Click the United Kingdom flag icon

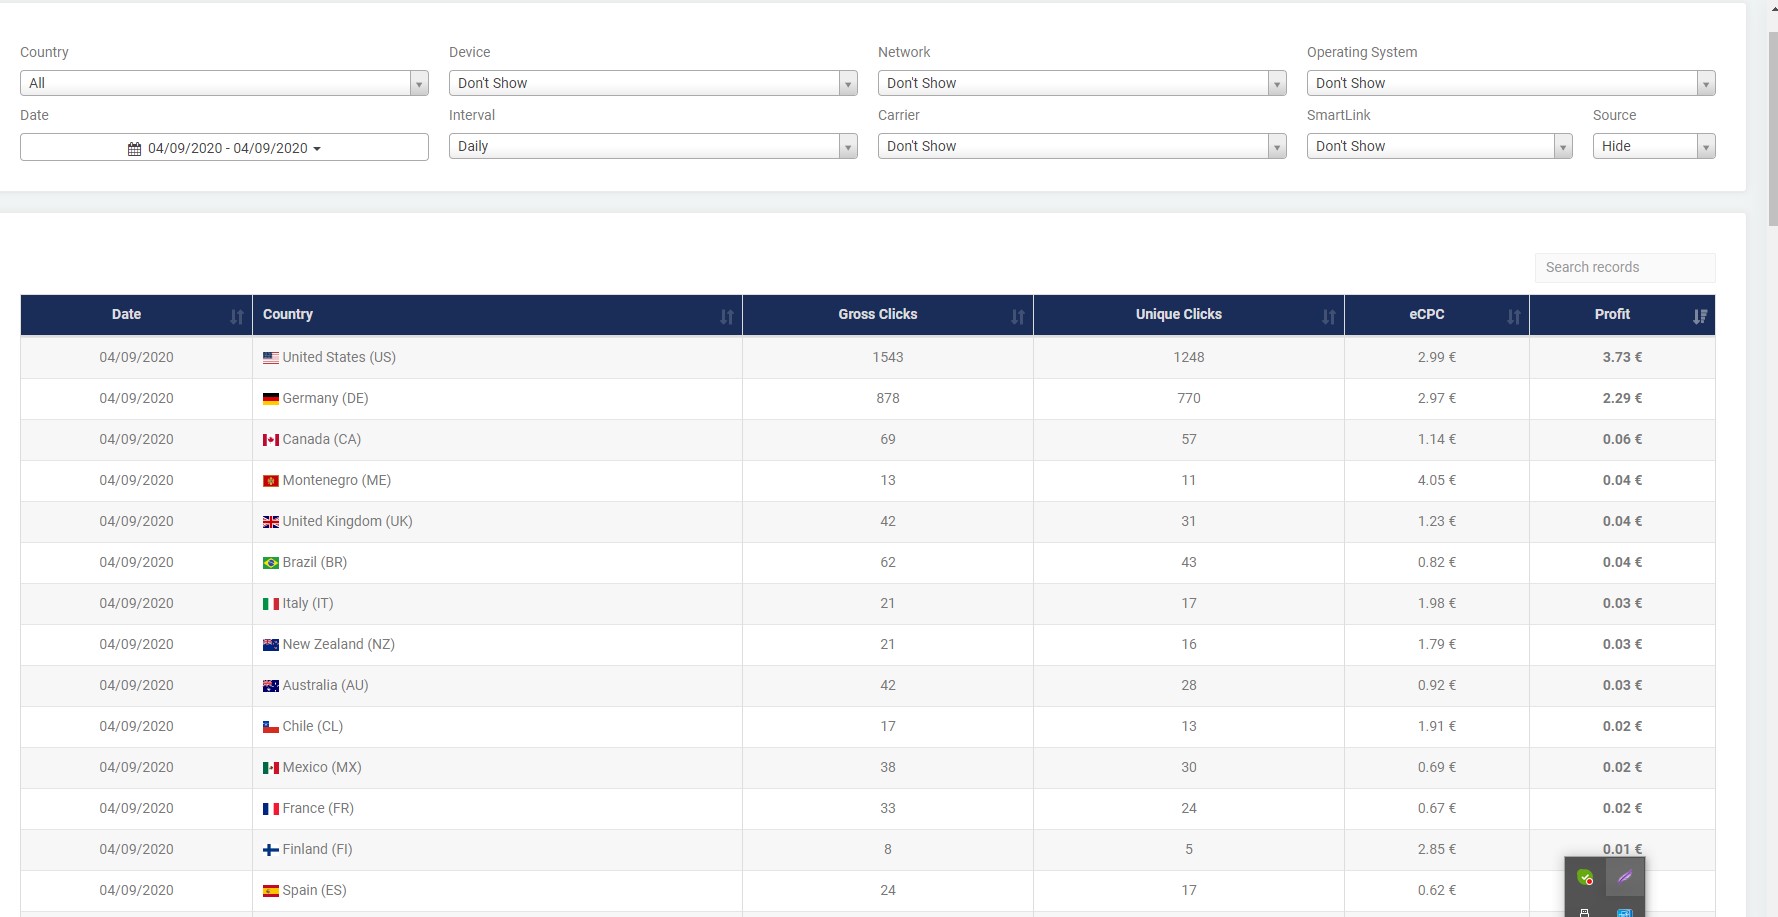(271, 522)
